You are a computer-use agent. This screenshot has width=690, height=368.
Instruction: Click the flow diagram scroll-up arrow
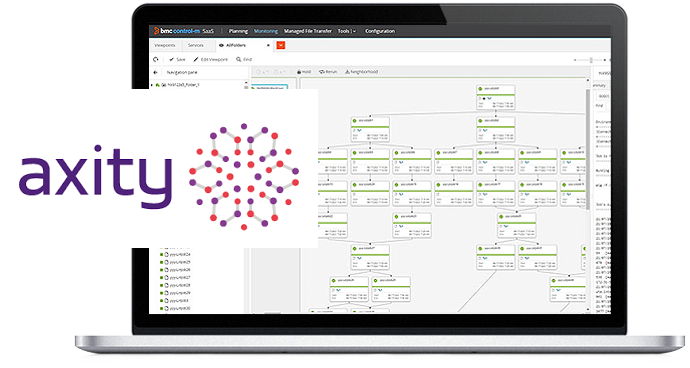[x=587, y=81]
